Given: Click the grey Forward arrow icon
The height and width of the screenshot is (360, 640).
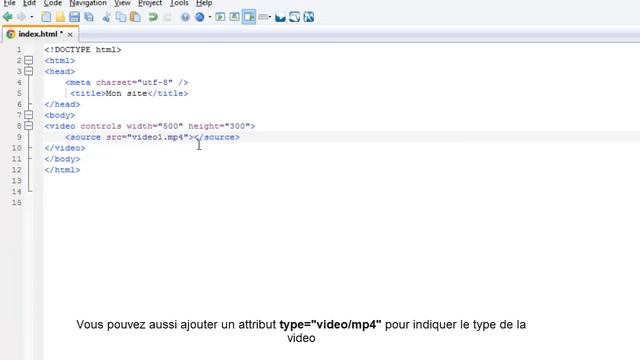Looking at the screenshot, I should [21, 17].
